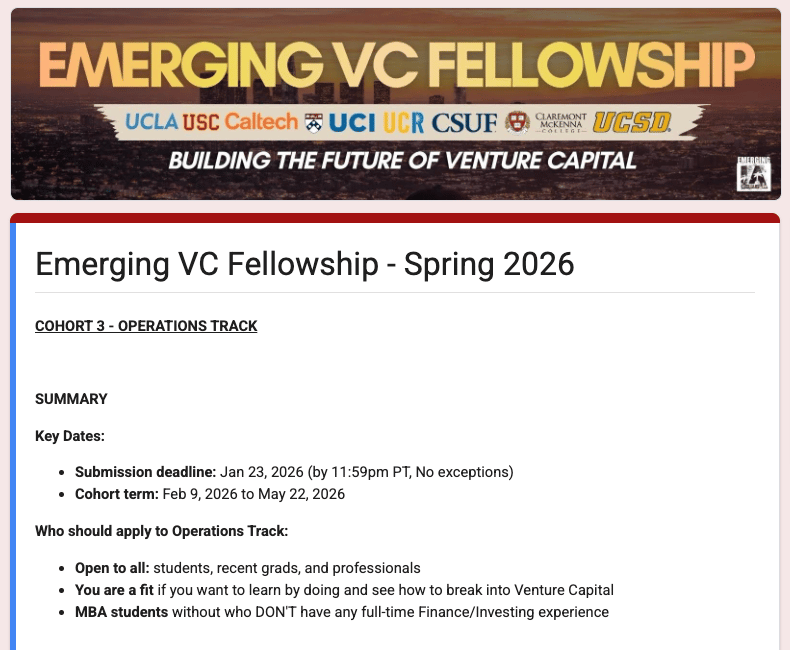Click the SUMMARY heading

pyautogui.click(x=72, y=399)
